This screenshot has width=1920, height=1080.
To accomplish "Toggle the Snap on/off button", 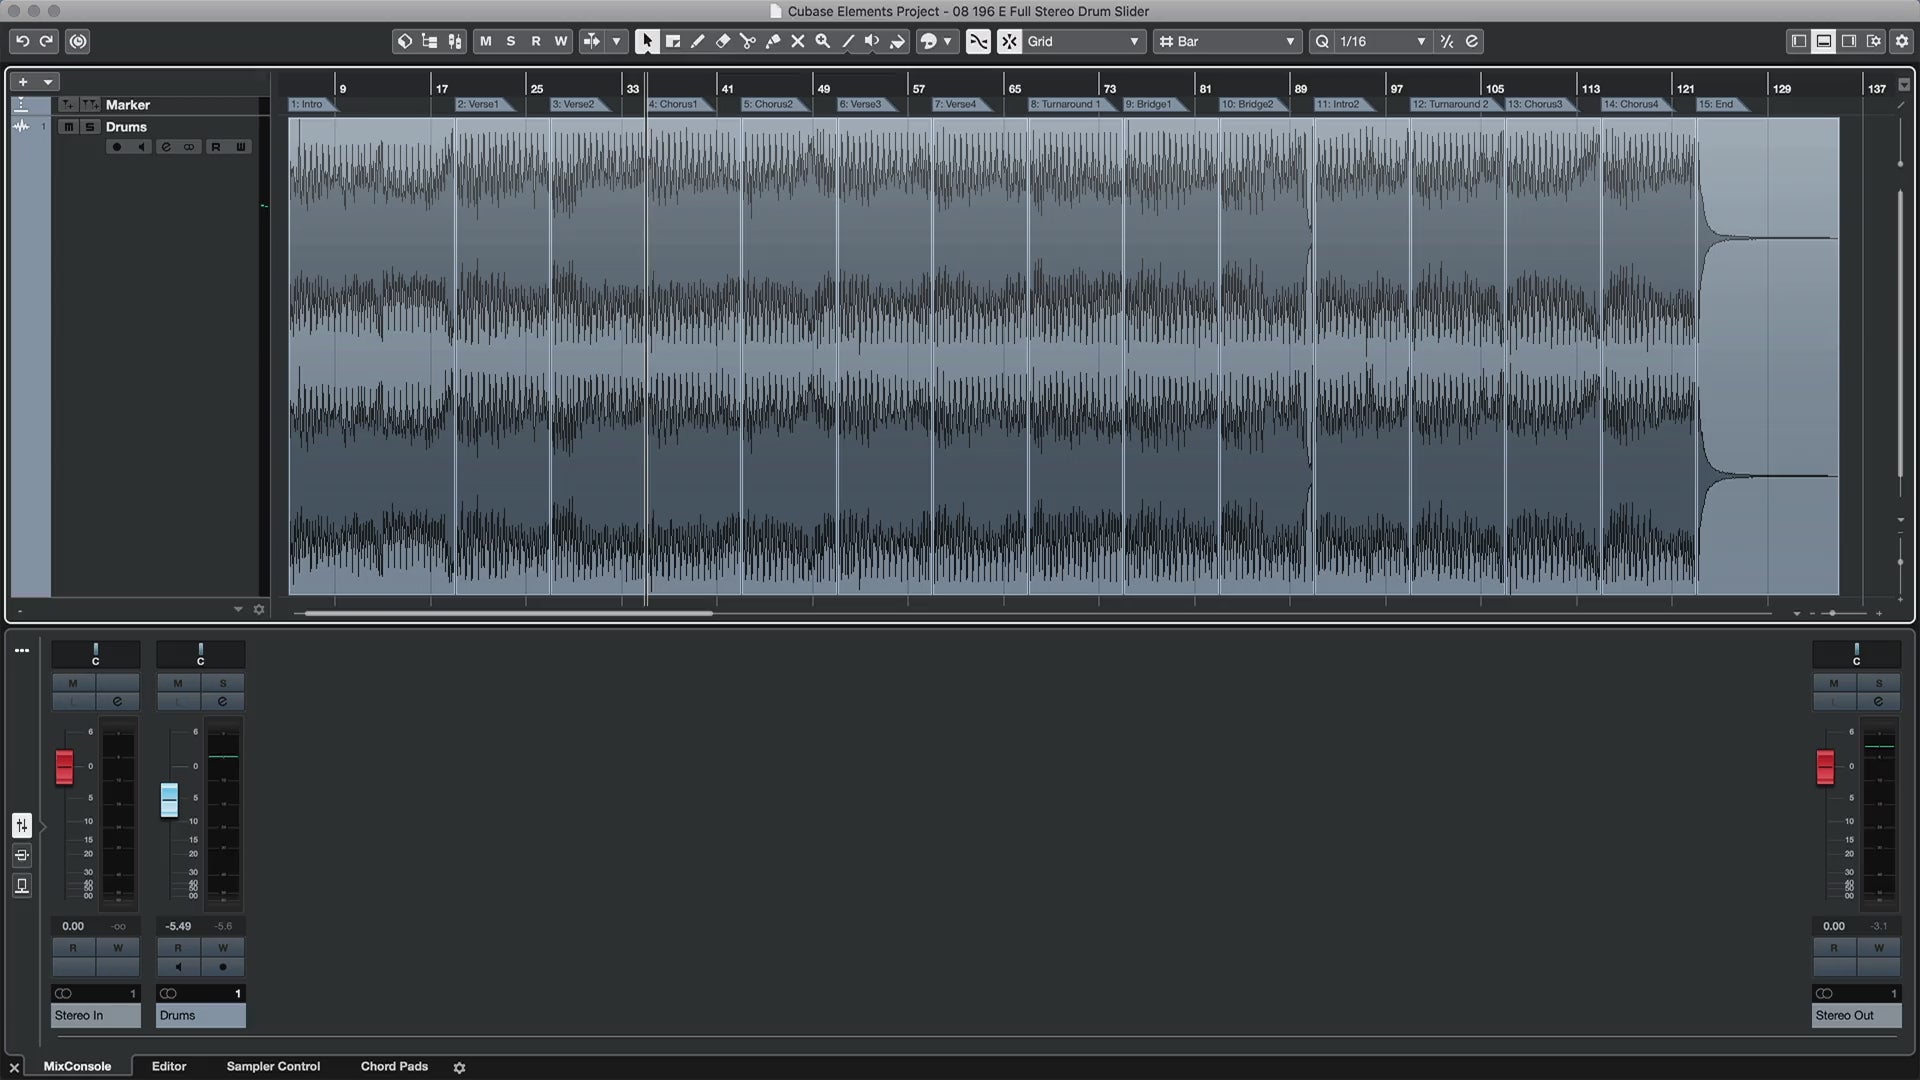I will tap(1009, 41).
